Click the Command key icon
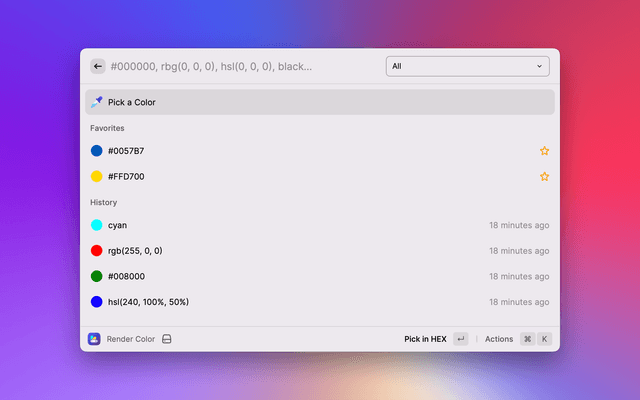The height and width of the screenshot is (400, 640). [x=527, y=339]
